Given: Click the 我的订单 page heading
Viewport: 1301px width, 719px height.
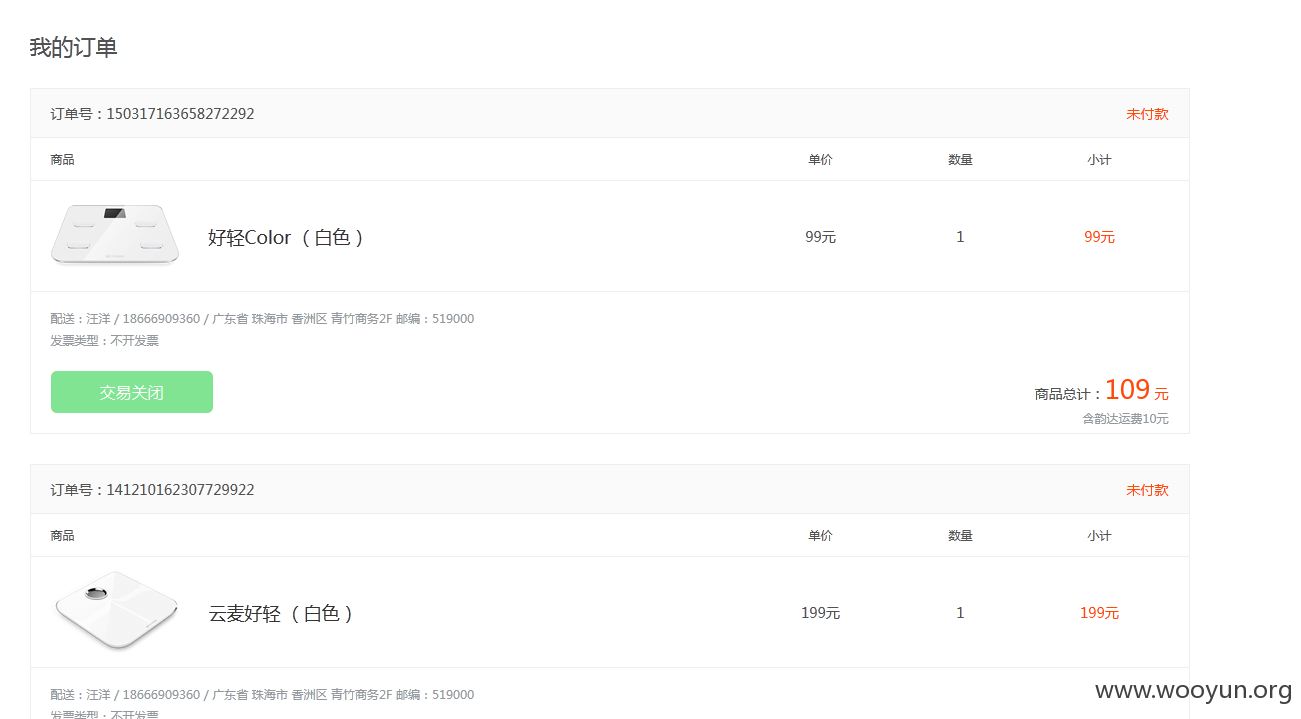Looking at the screenshot, I should pyautogui.click(x=74, y=47).
